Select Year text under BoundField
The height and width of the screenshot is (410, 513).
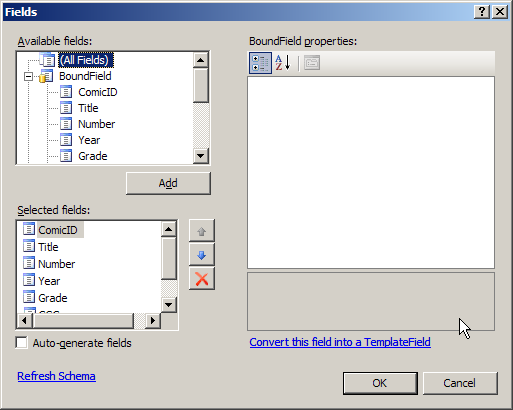point(89,140)
